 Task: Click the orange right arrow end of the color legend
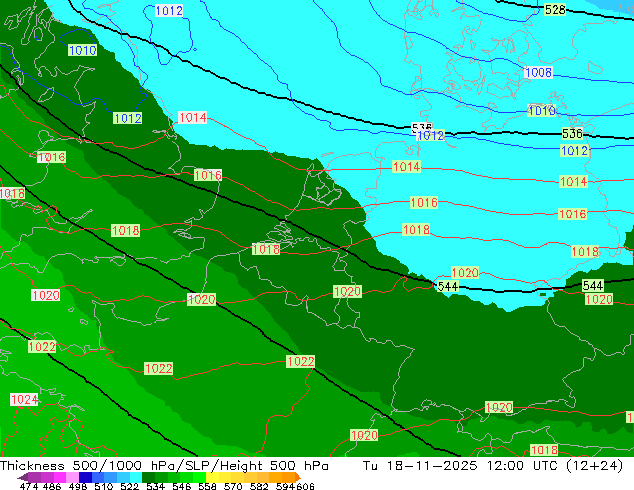pos(298,477)
